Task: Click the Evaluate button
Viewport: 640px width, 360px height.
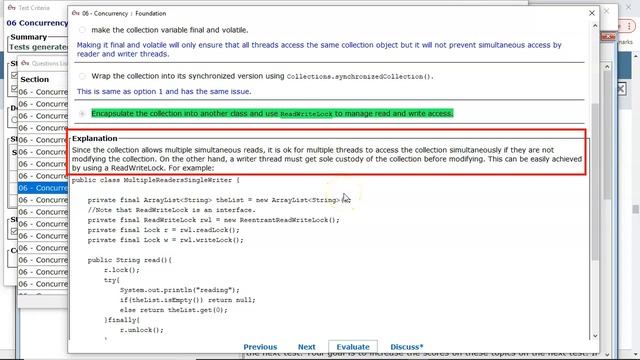Action: (x=353, y=347)
